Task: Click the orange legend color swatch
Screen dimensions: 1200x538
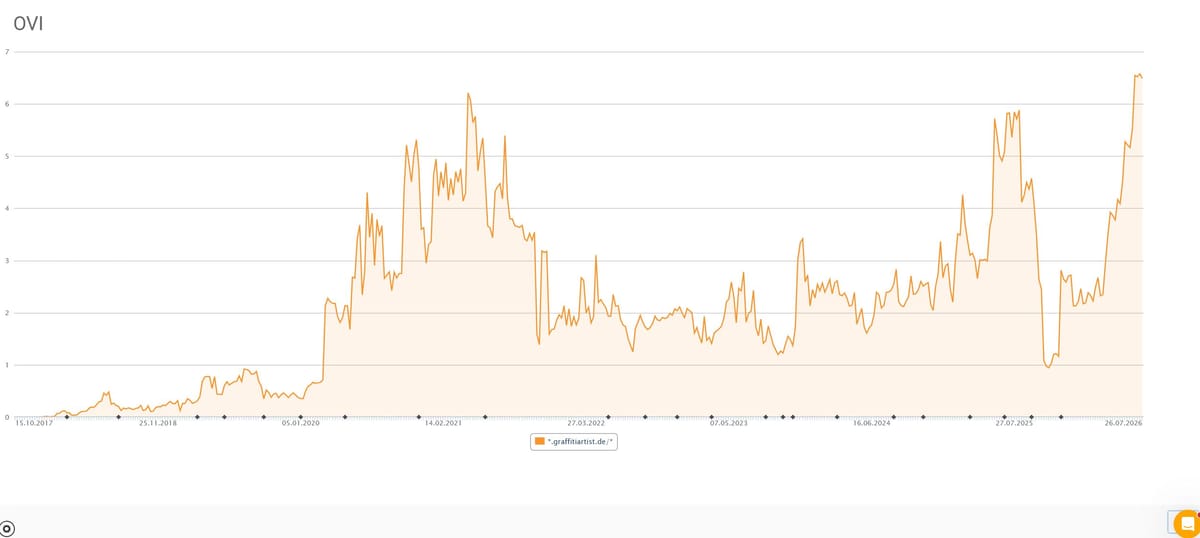Action: click(540, 441)
